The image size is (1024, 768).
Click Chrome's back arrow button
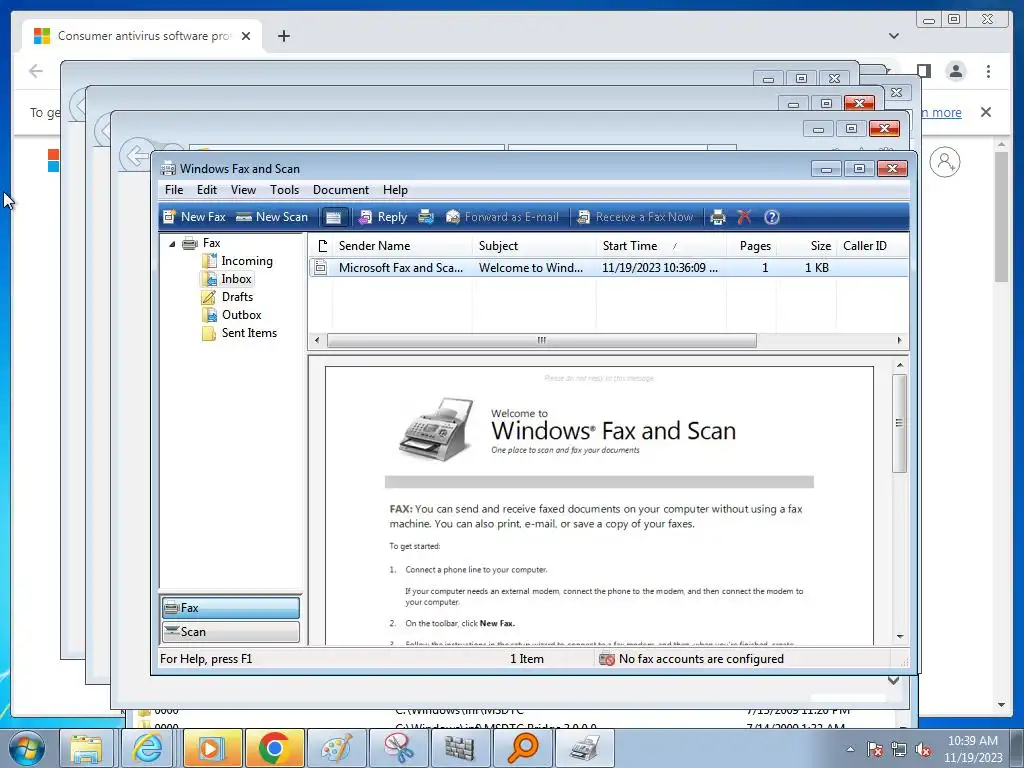(x=36, y=71)
